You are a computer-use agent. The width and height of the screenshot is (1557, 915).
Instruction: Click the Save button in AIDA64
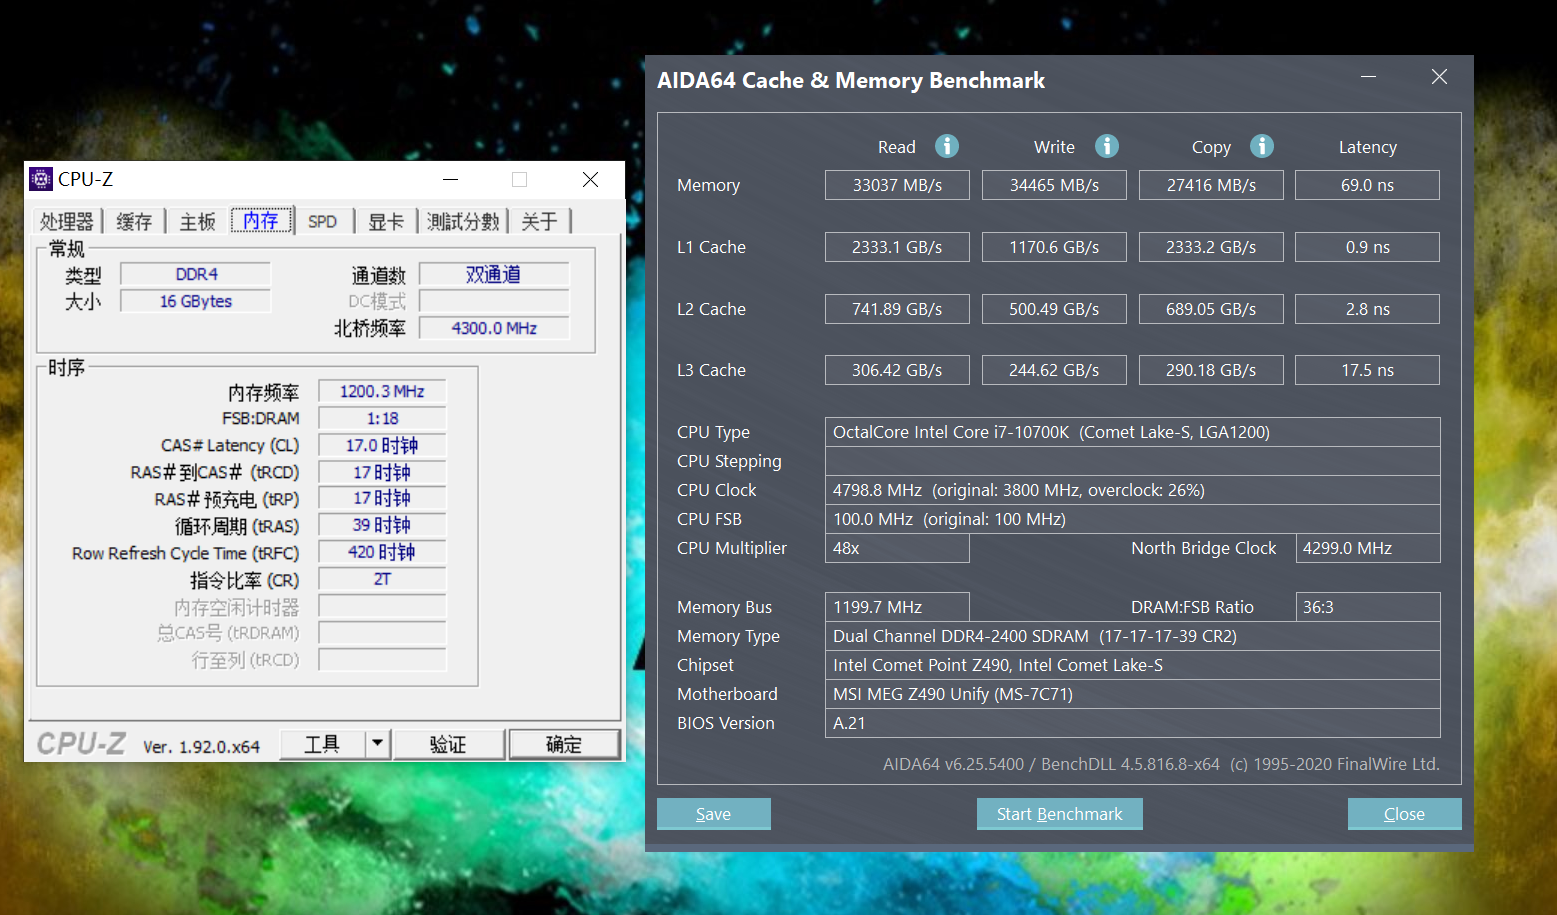click(714, 814)
